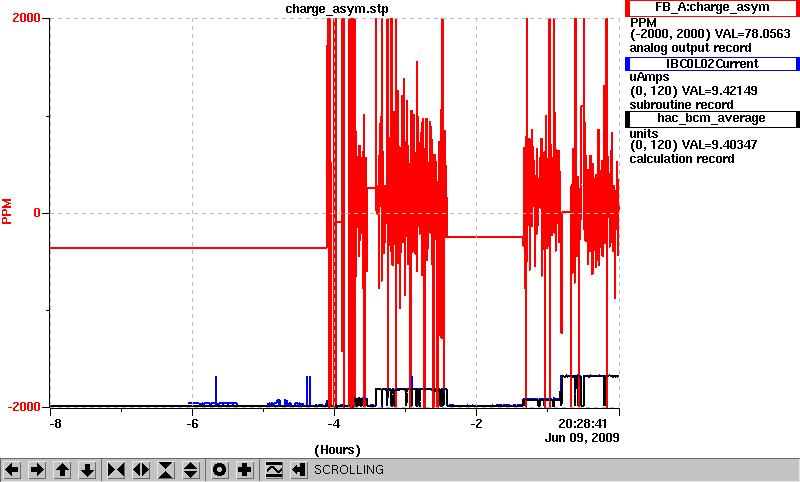This screenshot has width=800, height=482.
Task: Click the PPM vertical axis label
Action: tap(7, 211)
